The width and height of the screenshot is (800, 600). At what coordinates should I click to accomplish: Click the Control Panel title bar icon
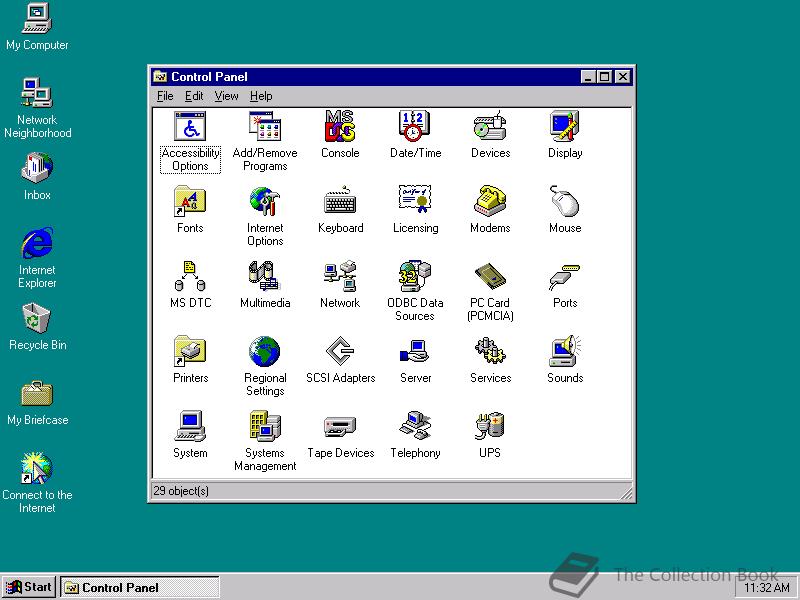pyautogui.click(x=160, y=77)
